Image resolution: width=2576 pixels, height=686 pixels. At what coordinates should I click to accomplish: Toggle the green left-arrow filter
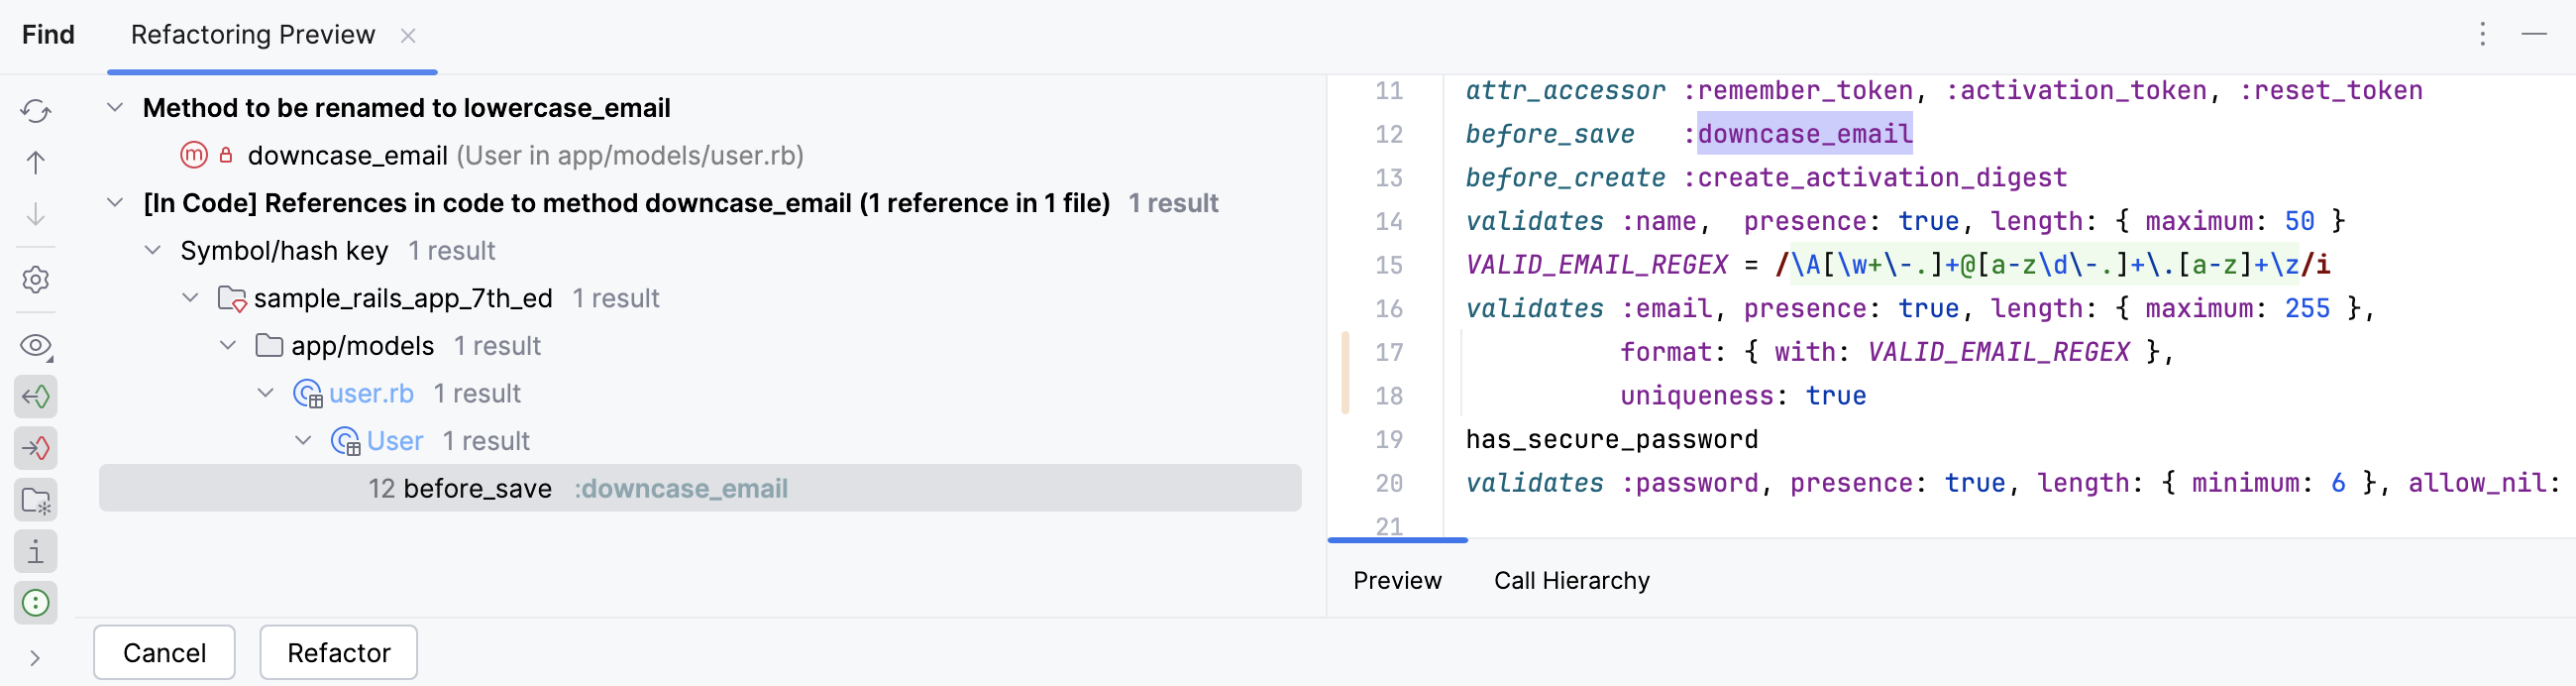point(36,397)
